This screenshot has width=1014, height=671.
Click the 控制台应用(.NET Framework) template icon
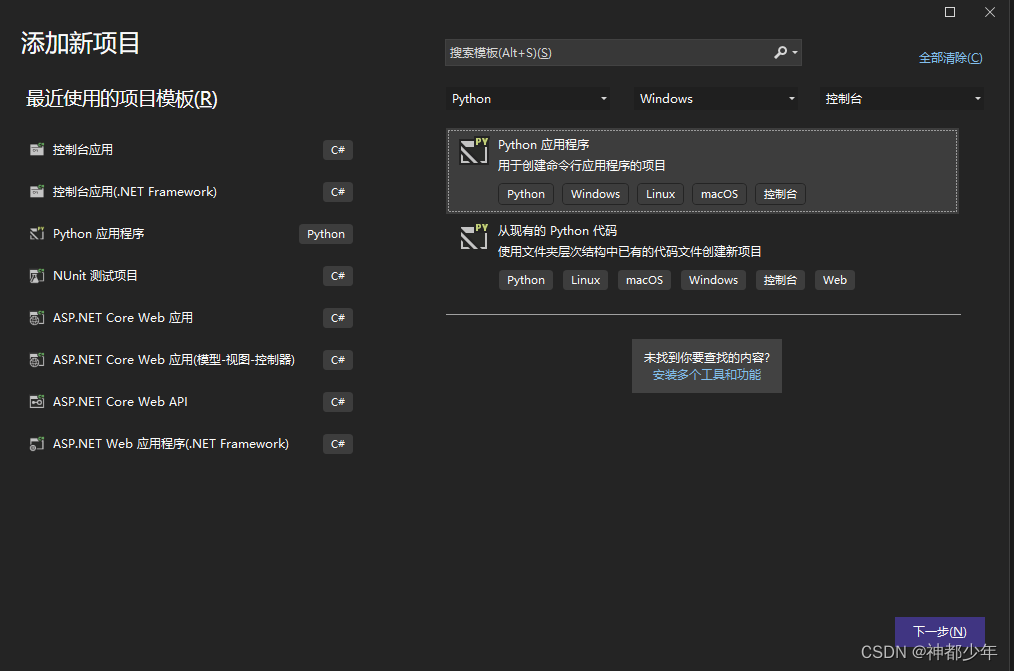37,191
